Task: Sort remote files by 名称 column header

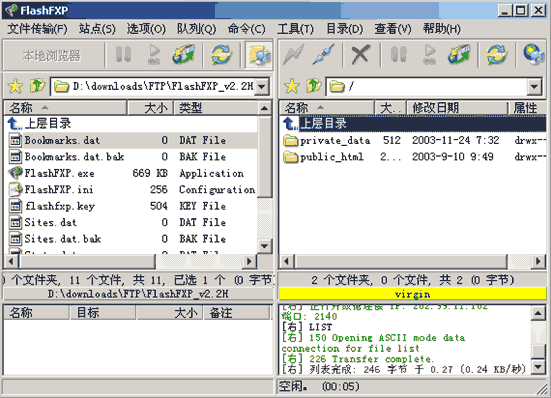Action: pyautogui.click(x=327, y=108)
